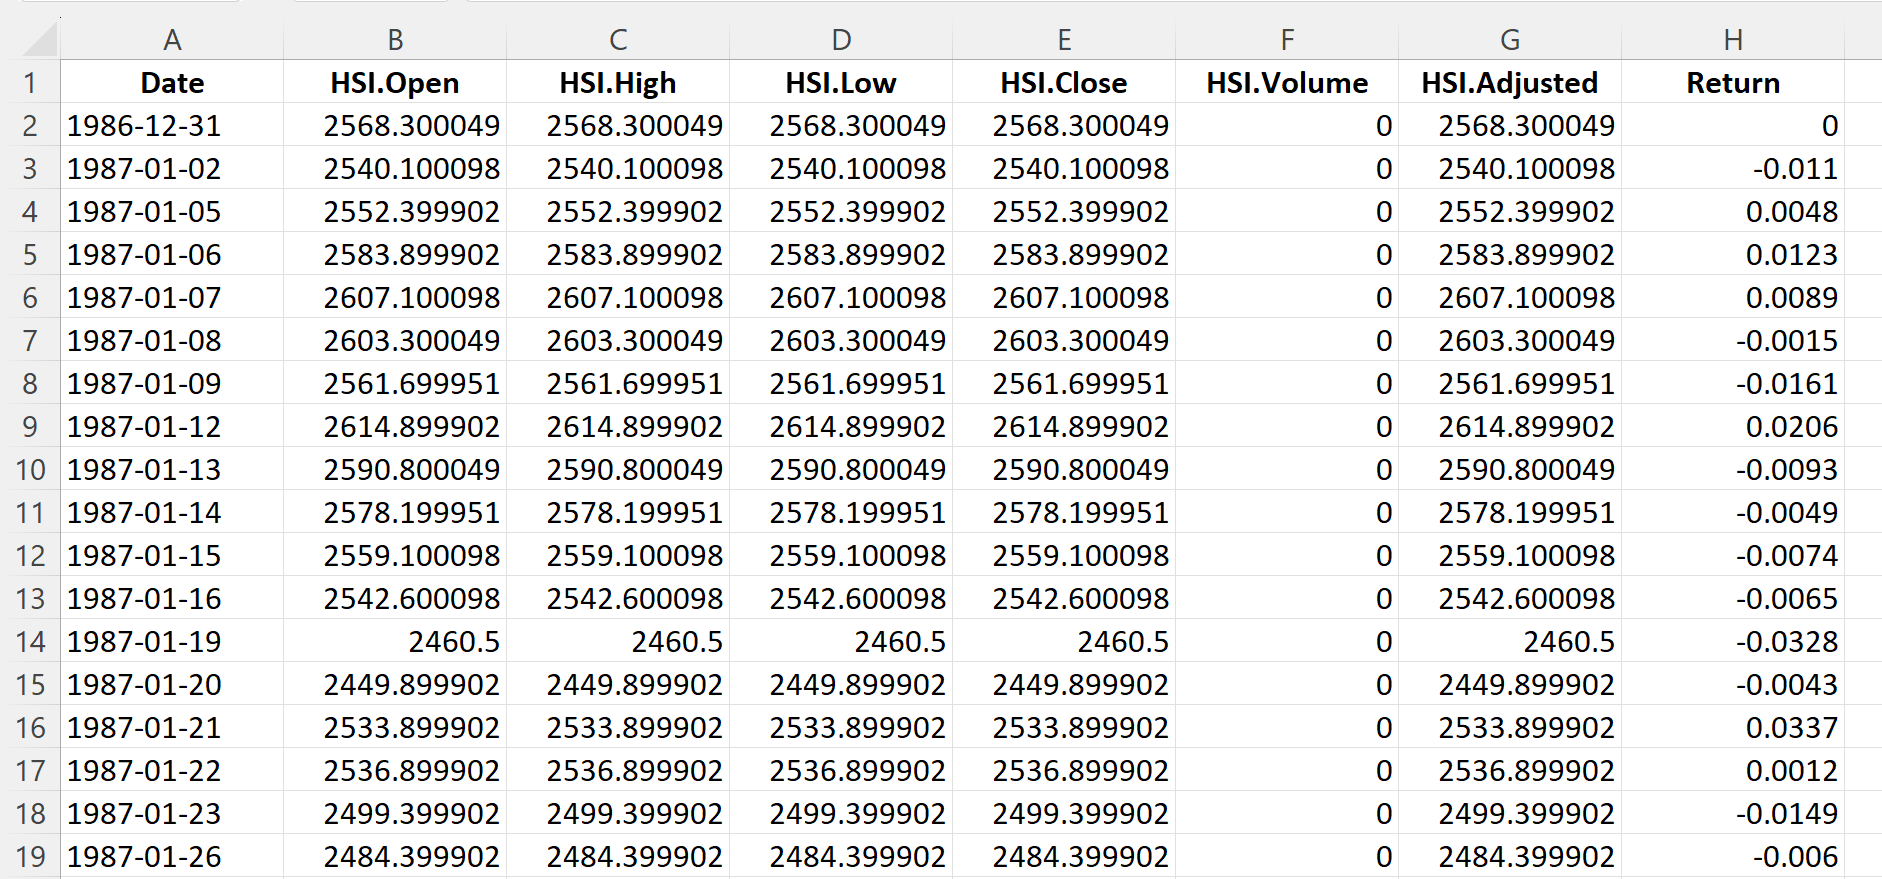Select column B header

[395, 40]
